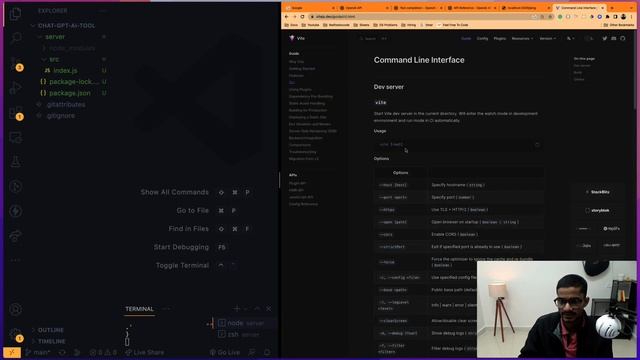640x360 pixels.
Task: Open the Extensions view with badge
Action: pos(16,113)
